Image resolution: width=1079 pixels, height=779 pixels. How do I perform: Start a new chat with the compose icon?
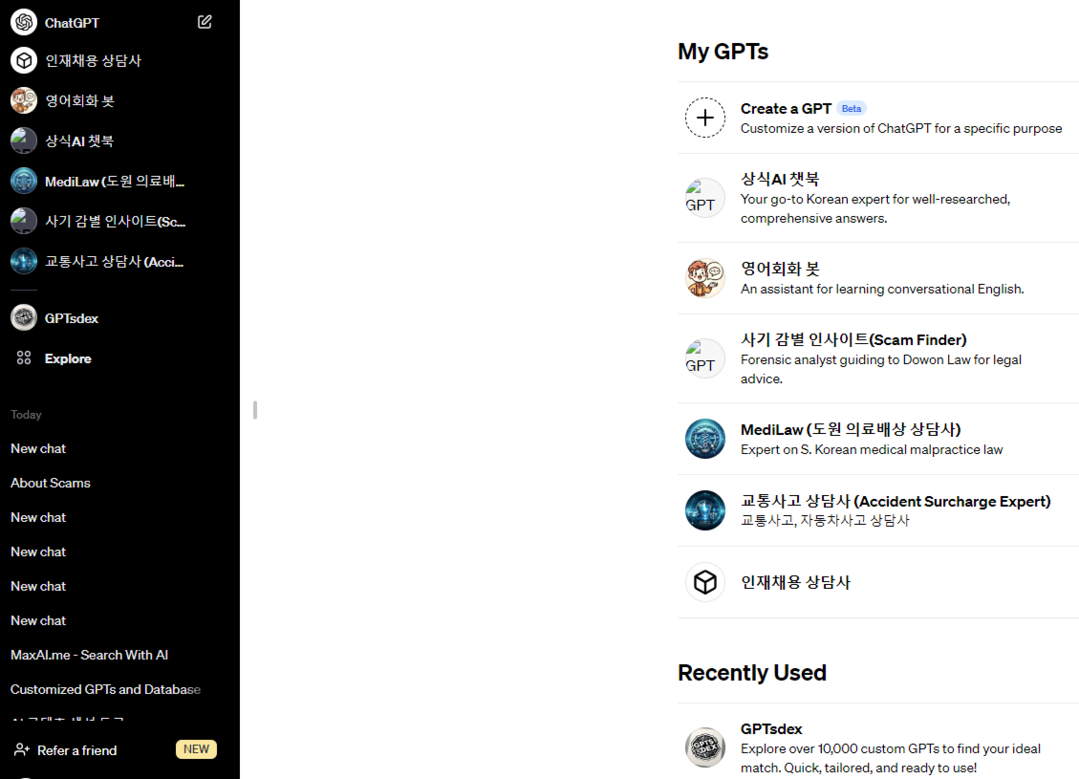[x=204, y=22]
